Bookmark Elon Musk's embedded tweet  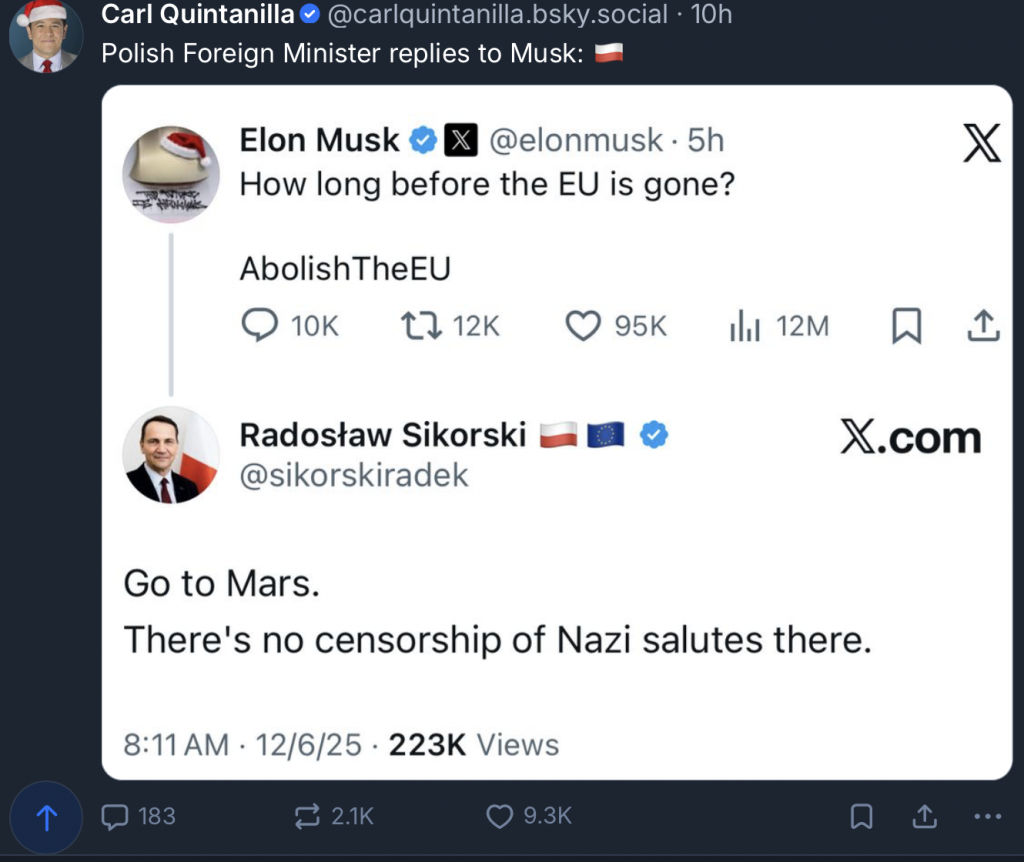click(x=906, y=325)
